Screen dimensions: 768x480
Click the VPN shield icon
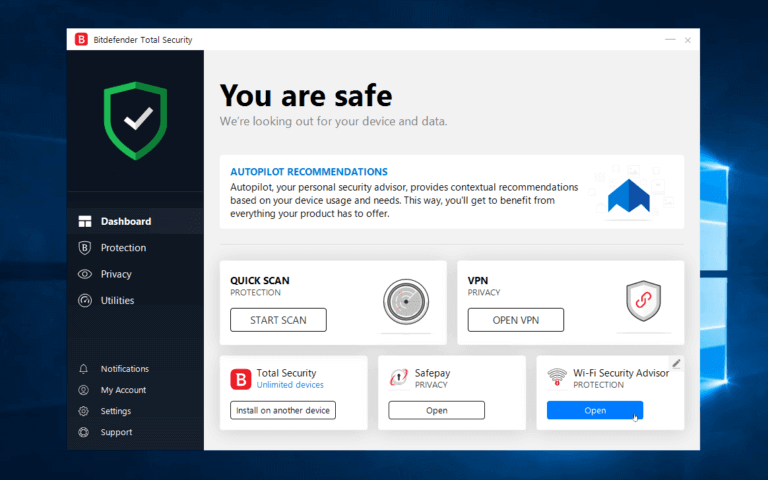point(643,300)
